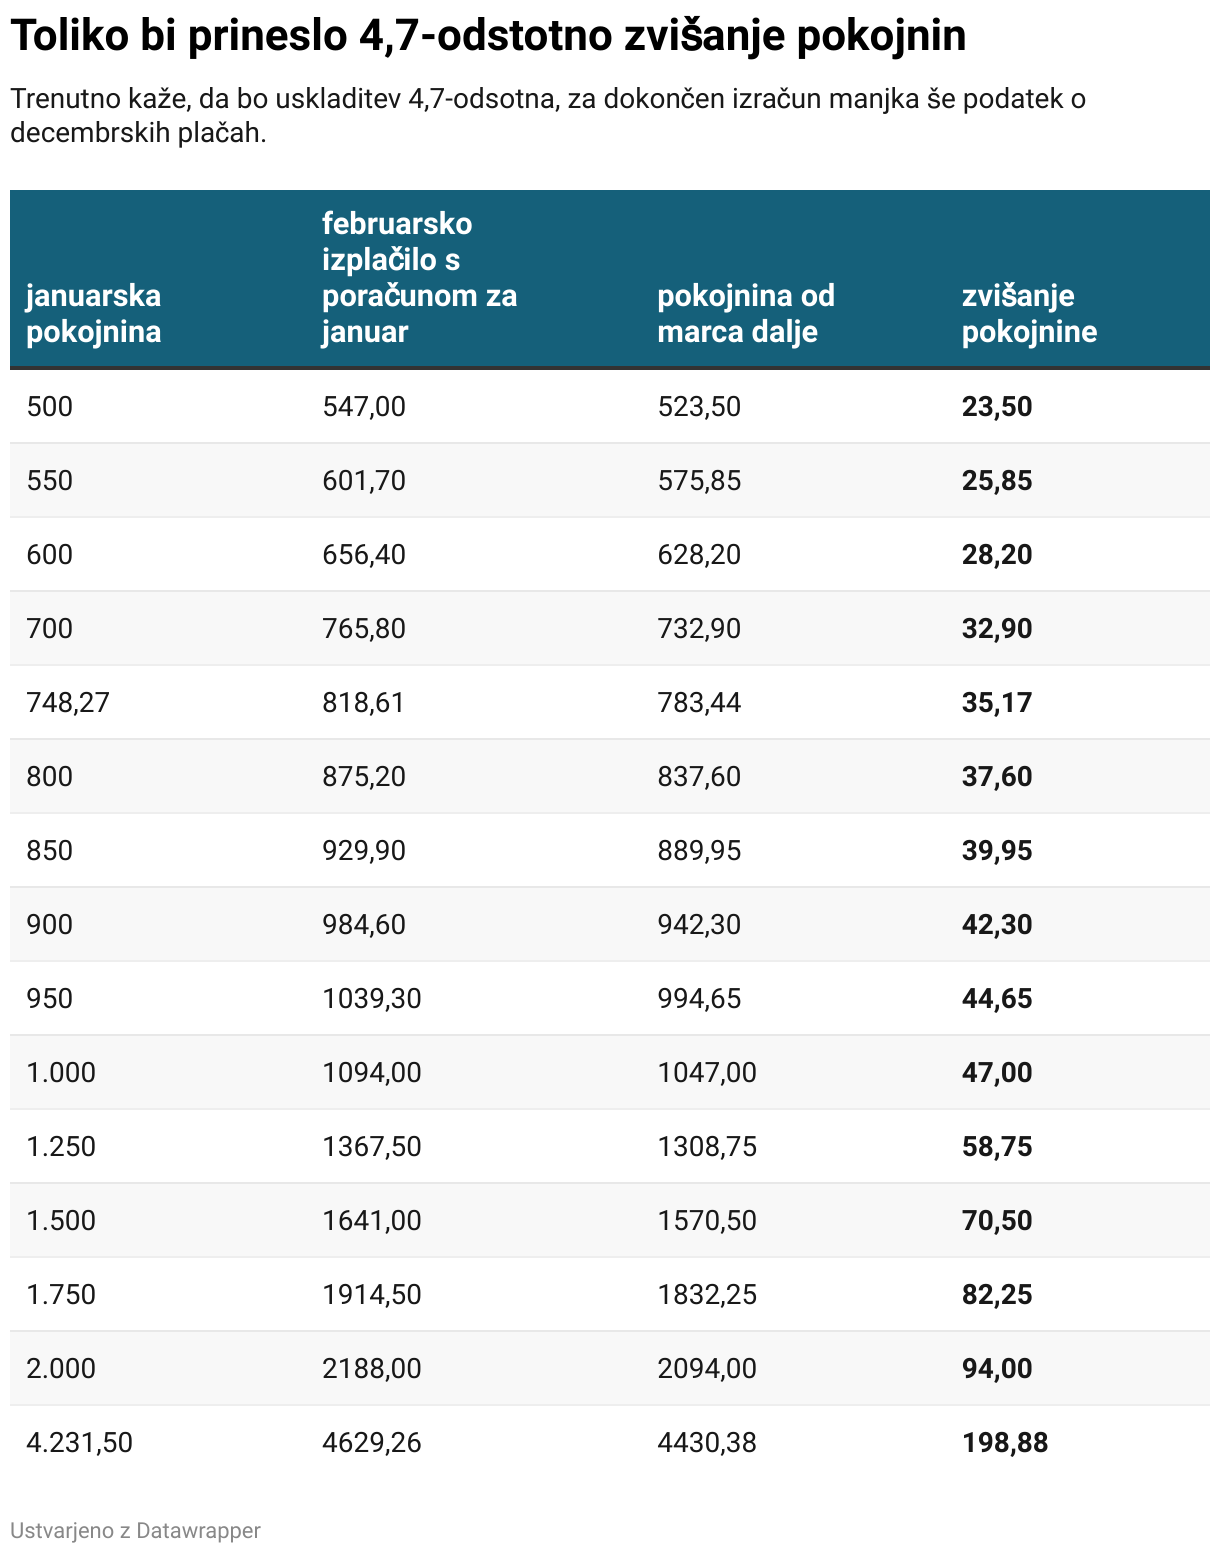
Task: Select the bold 58,75 increase value
Action: click(996, 1146)
